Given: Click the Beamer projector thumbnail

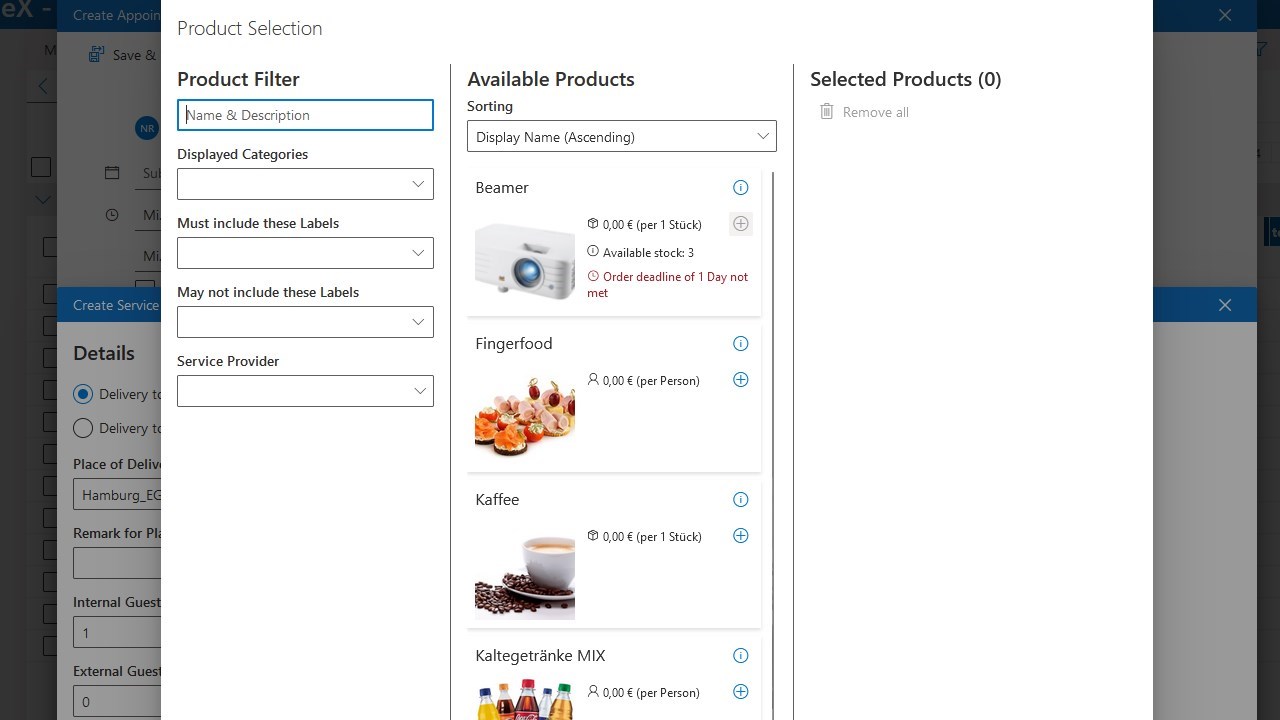Looking at the screenshot, I should click(x=525, y=262).
